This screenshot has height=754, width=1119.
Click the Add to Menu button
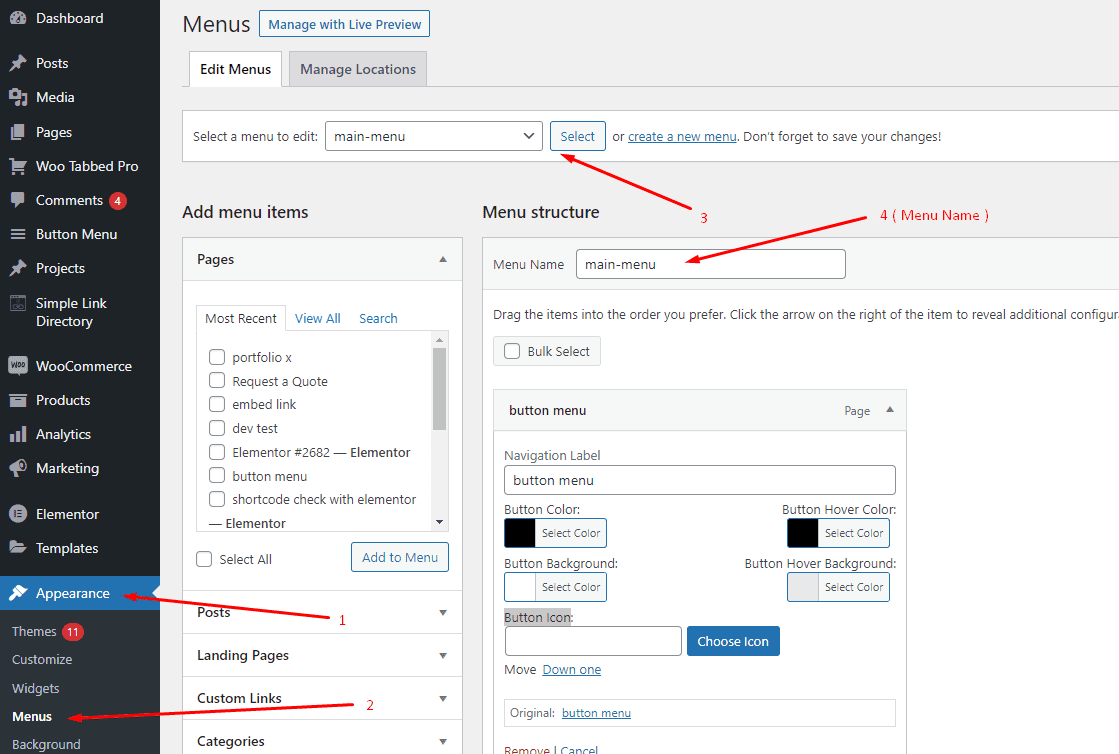(400, 557)
